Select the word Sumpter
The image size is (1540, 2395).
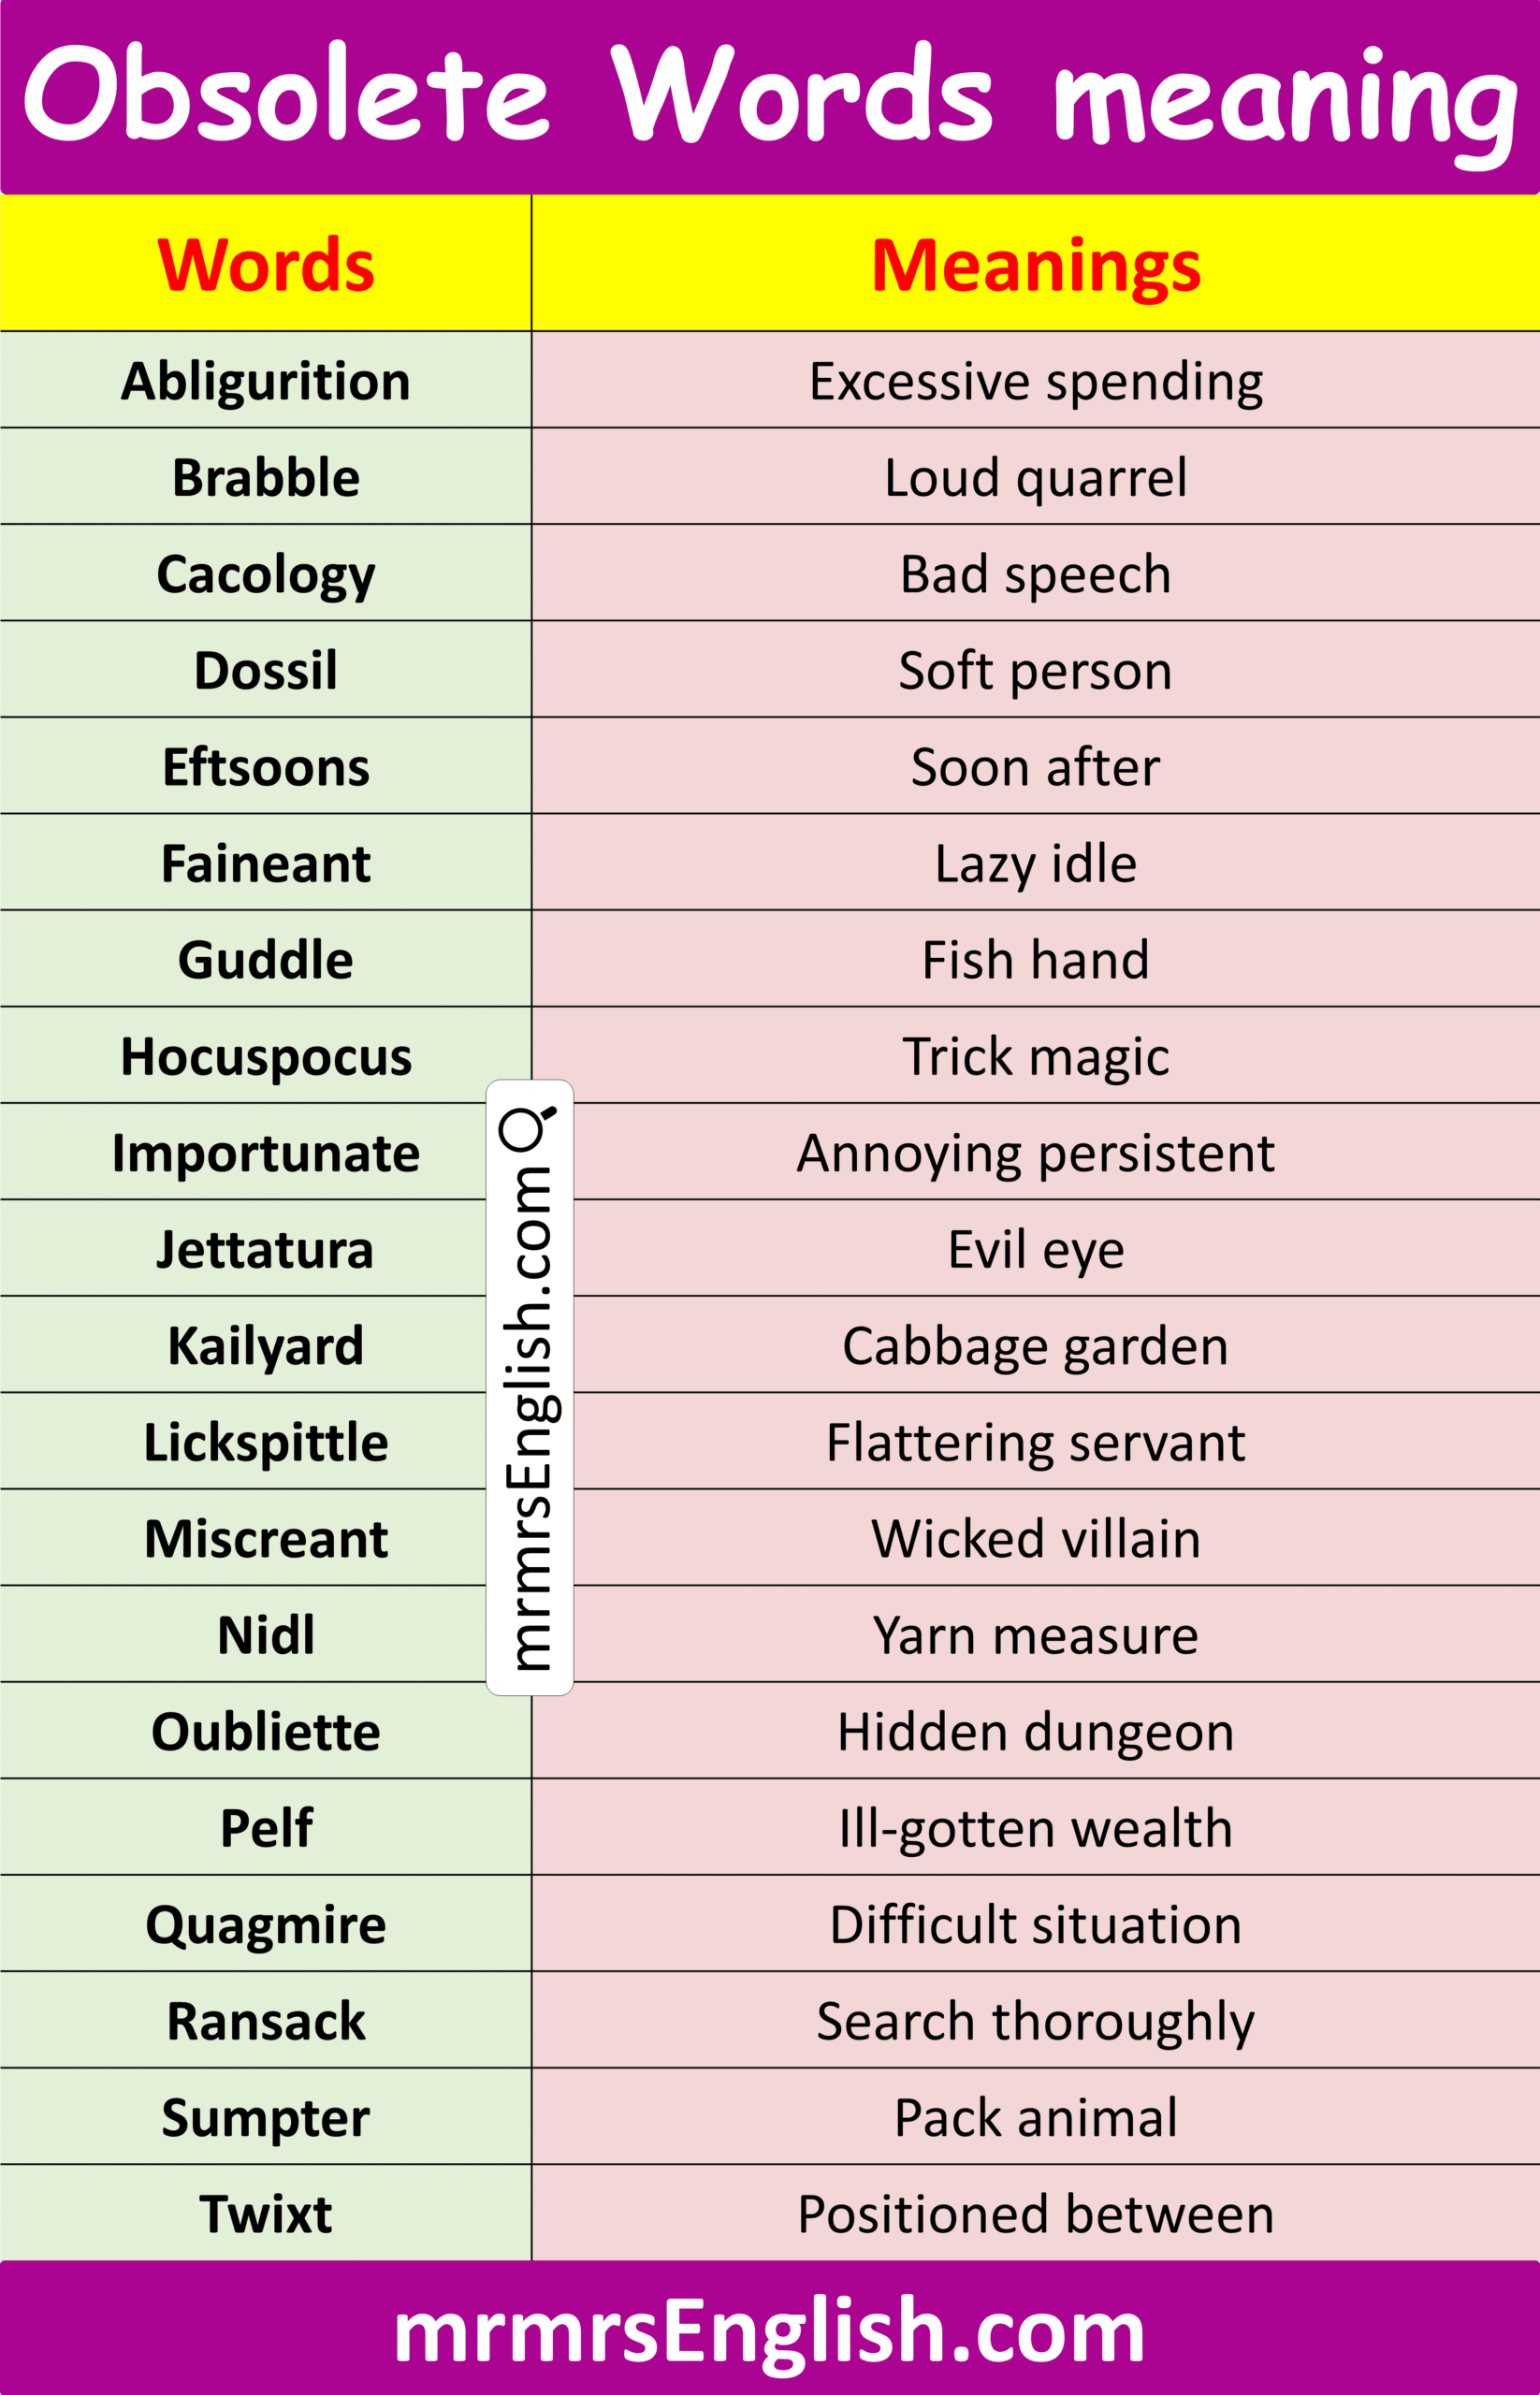click(266, 2117)
